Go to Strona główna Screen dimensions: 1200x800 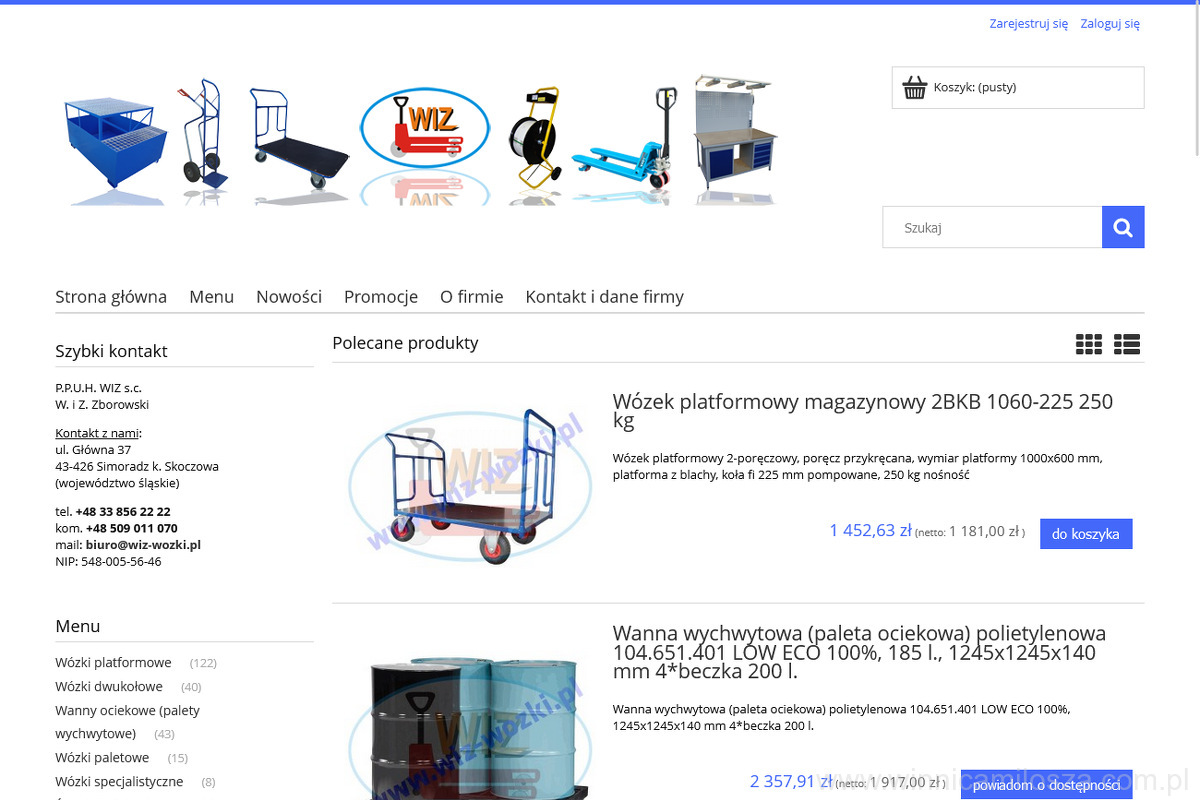click(x=111, y=297)
